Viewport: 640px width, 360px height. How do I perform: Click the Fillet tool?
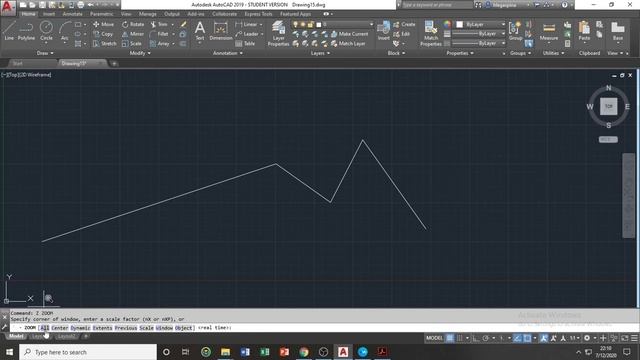[159, 34]
